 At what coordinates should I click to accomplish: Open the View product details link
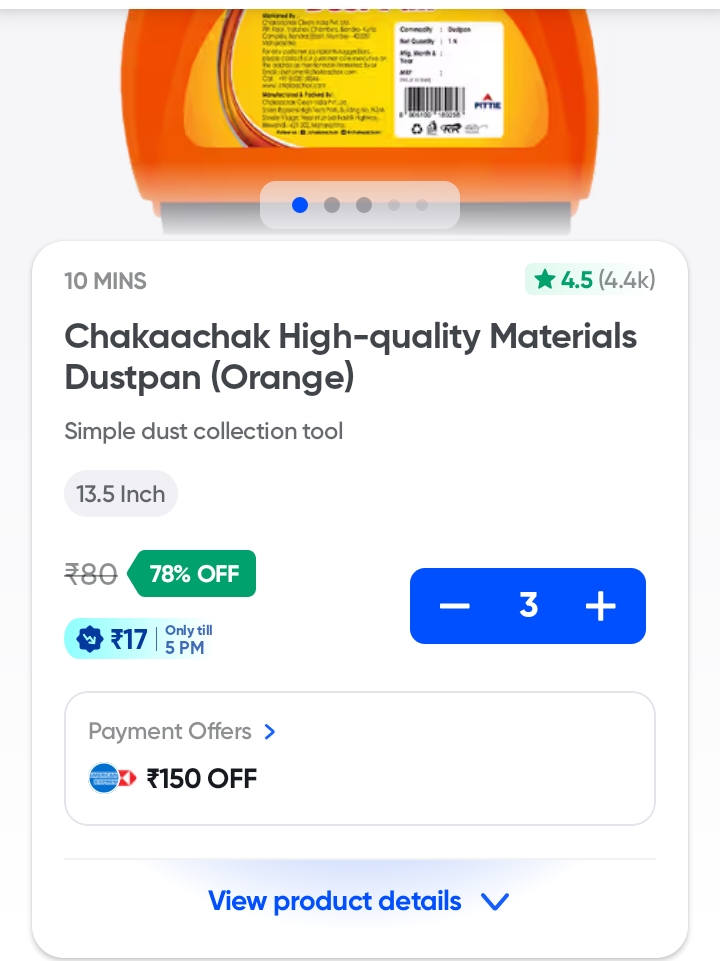point(335,901)
